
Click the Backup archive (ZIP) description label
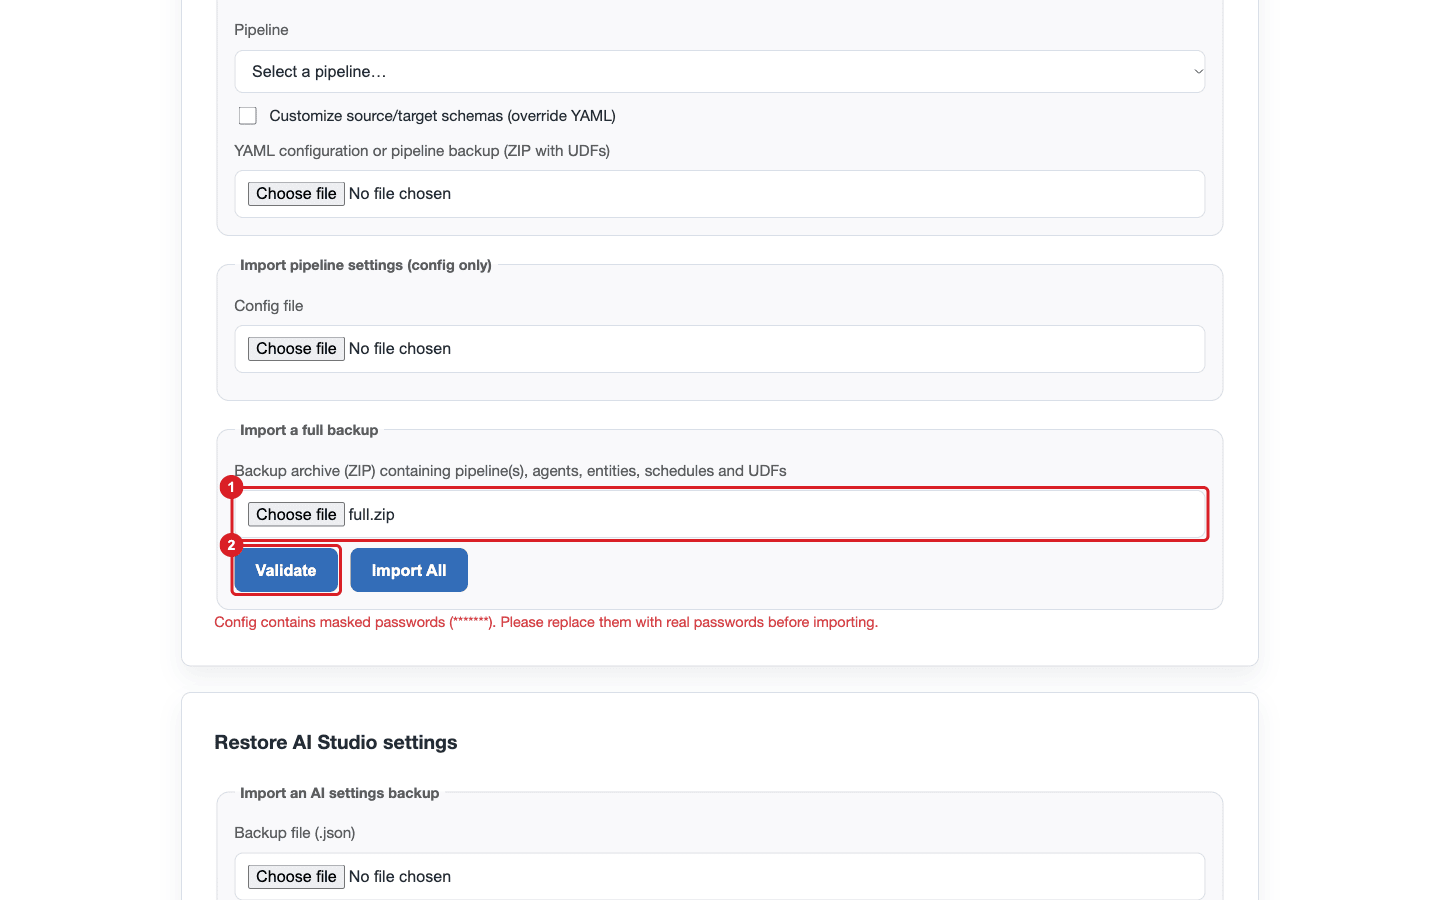[510, 471]
